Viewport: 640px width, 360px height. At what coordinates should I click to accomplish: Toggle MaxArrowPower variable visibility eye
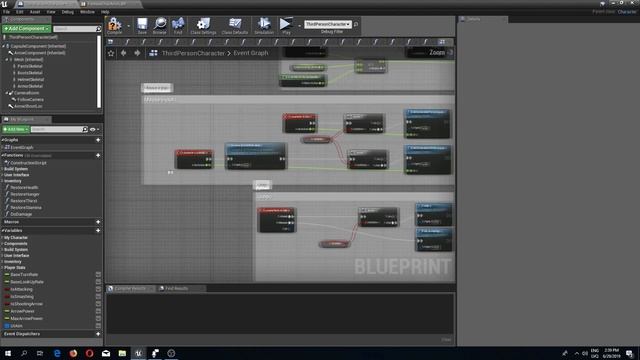click(x=98, y=319)
